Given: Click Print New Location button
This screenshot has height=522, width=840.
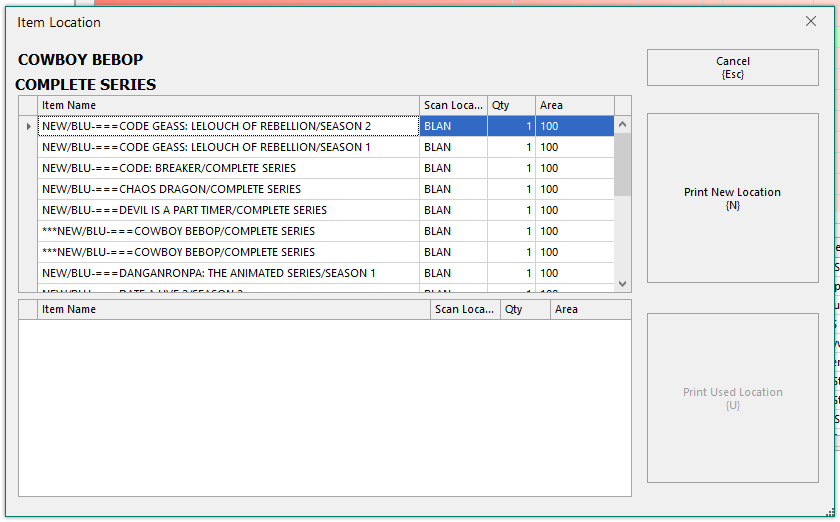Looking at the screenshot, I should [732, 198].
